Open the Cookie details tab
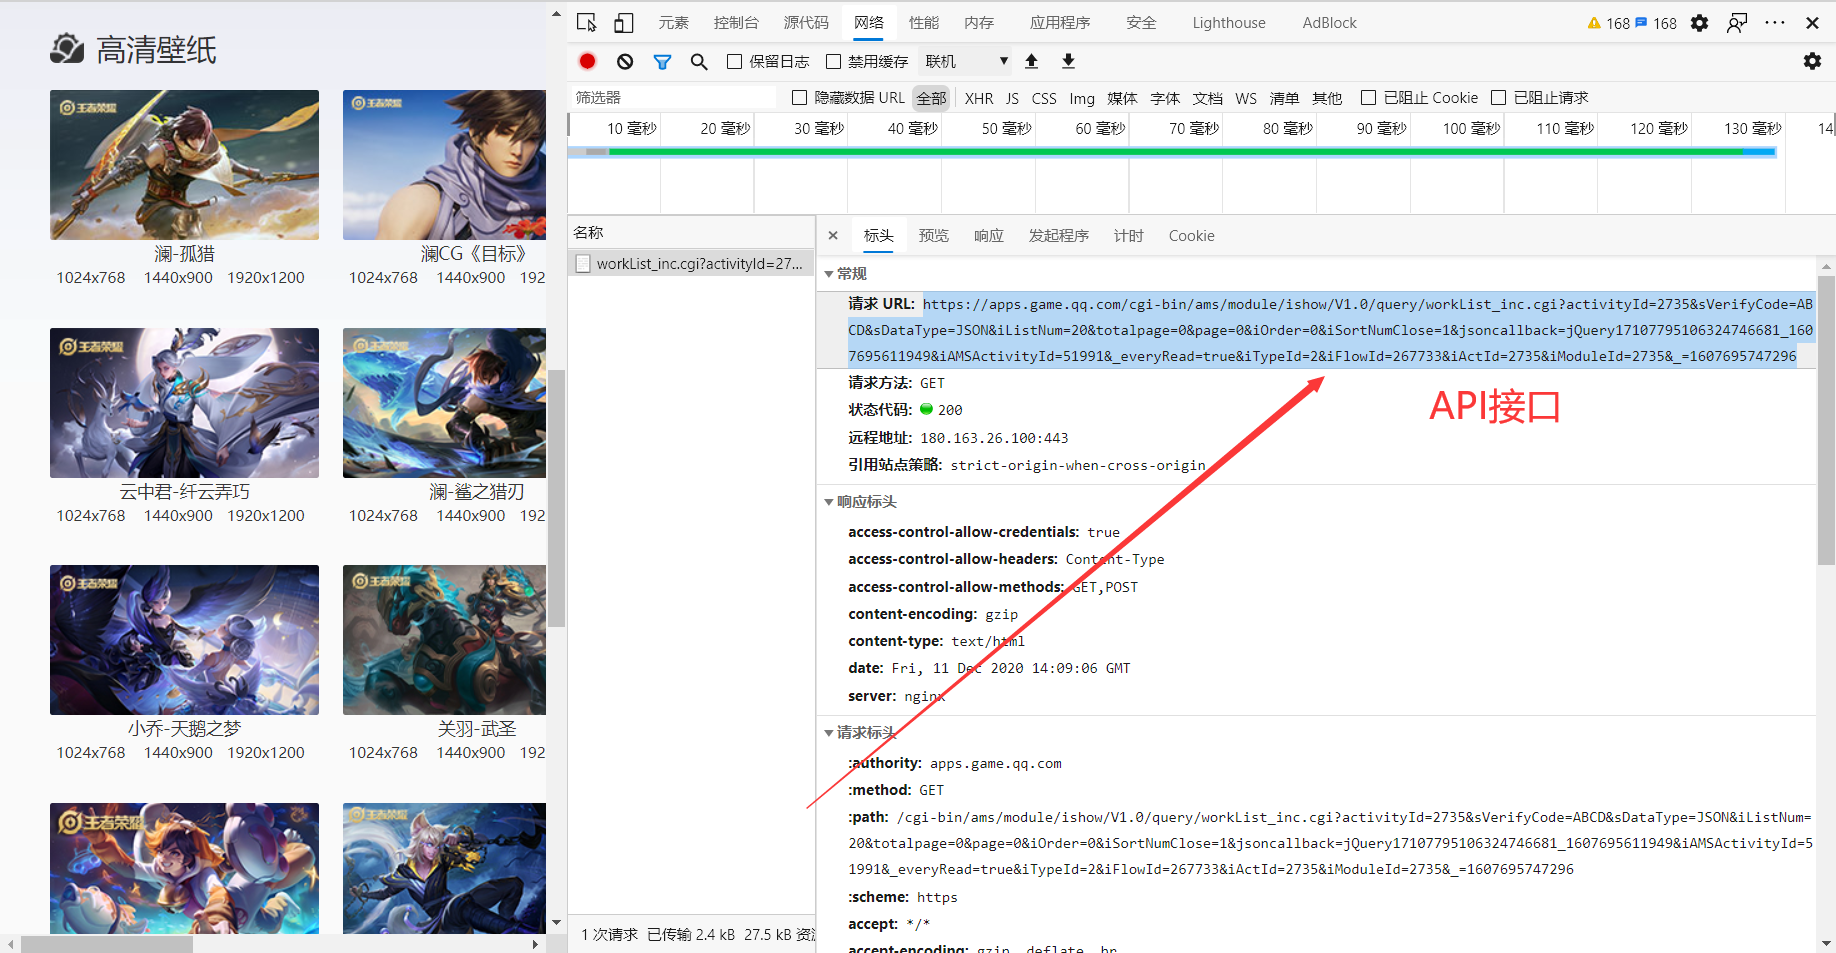1836x953 pixels. point(1191,235)
